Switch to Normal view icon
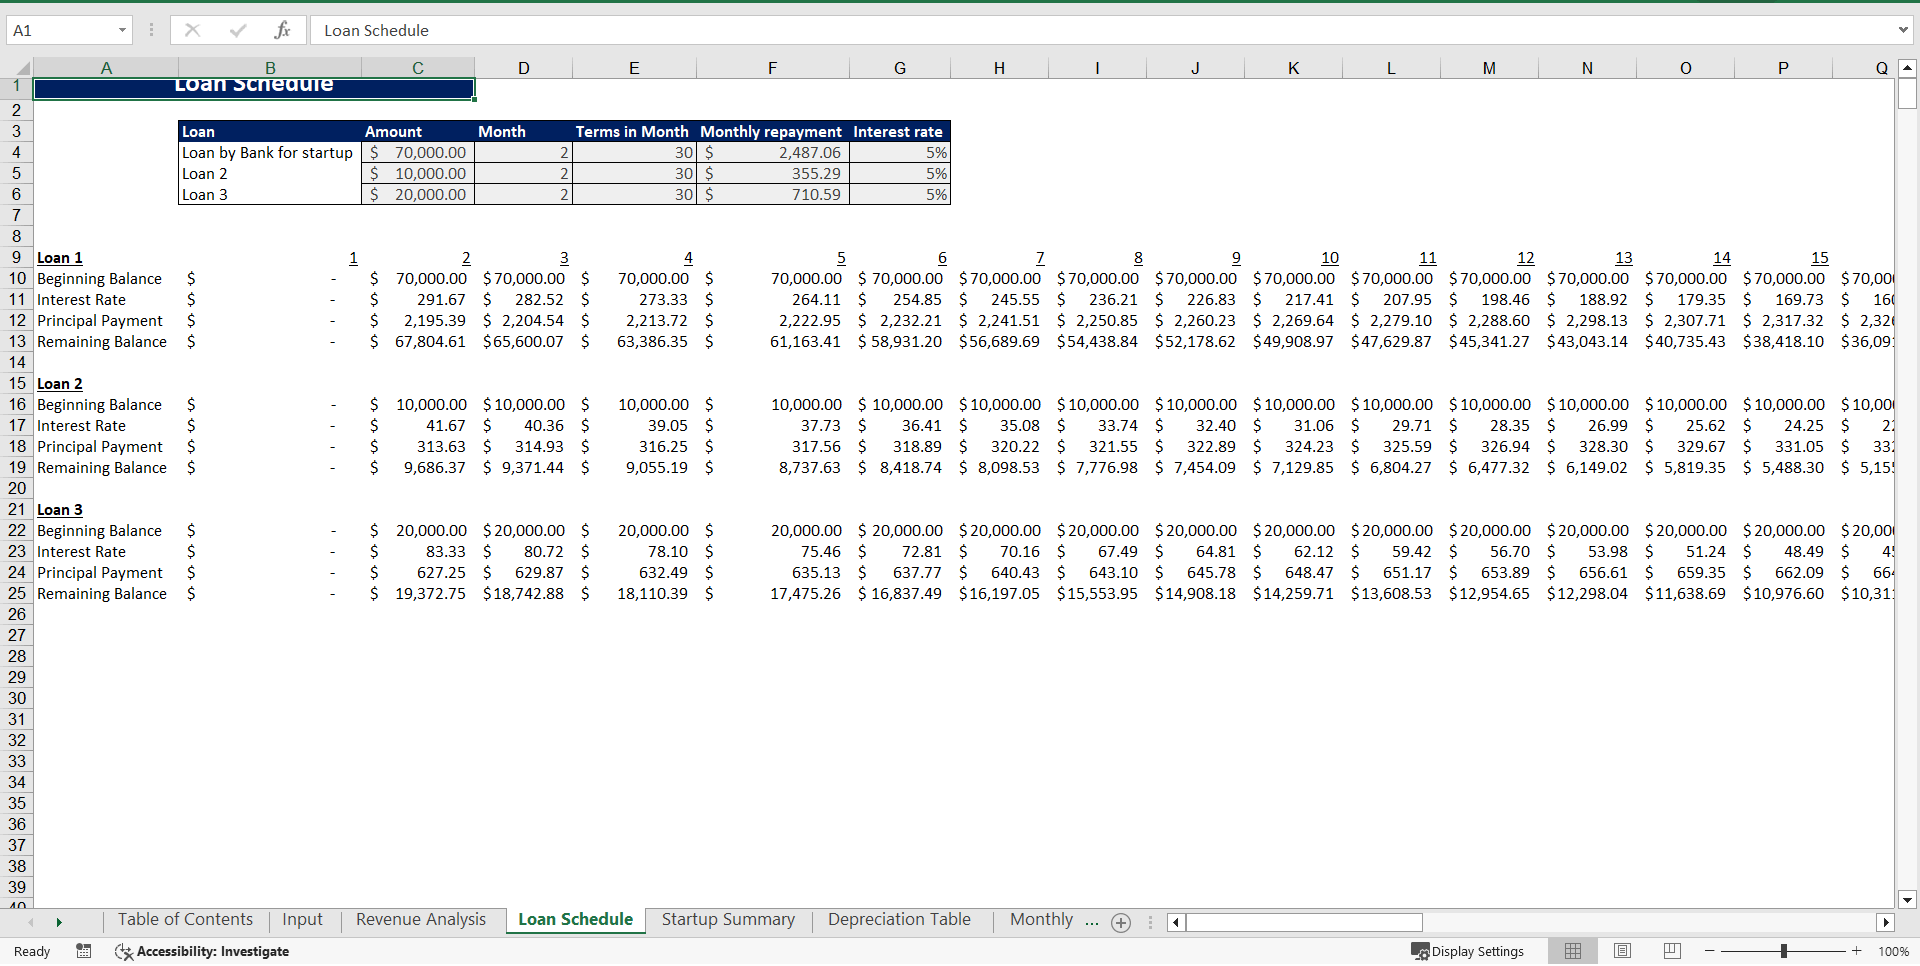The image size is (1920, 966). click(1573, 951)
